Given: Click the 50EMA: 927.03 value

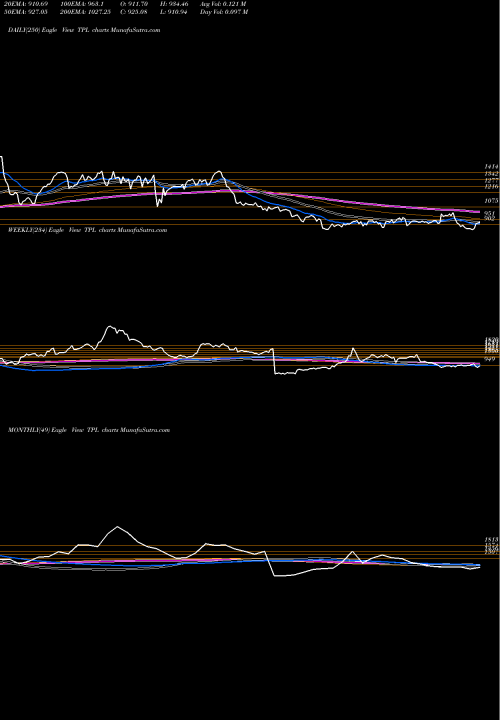Looking at the screenshot, I should 24,12.
